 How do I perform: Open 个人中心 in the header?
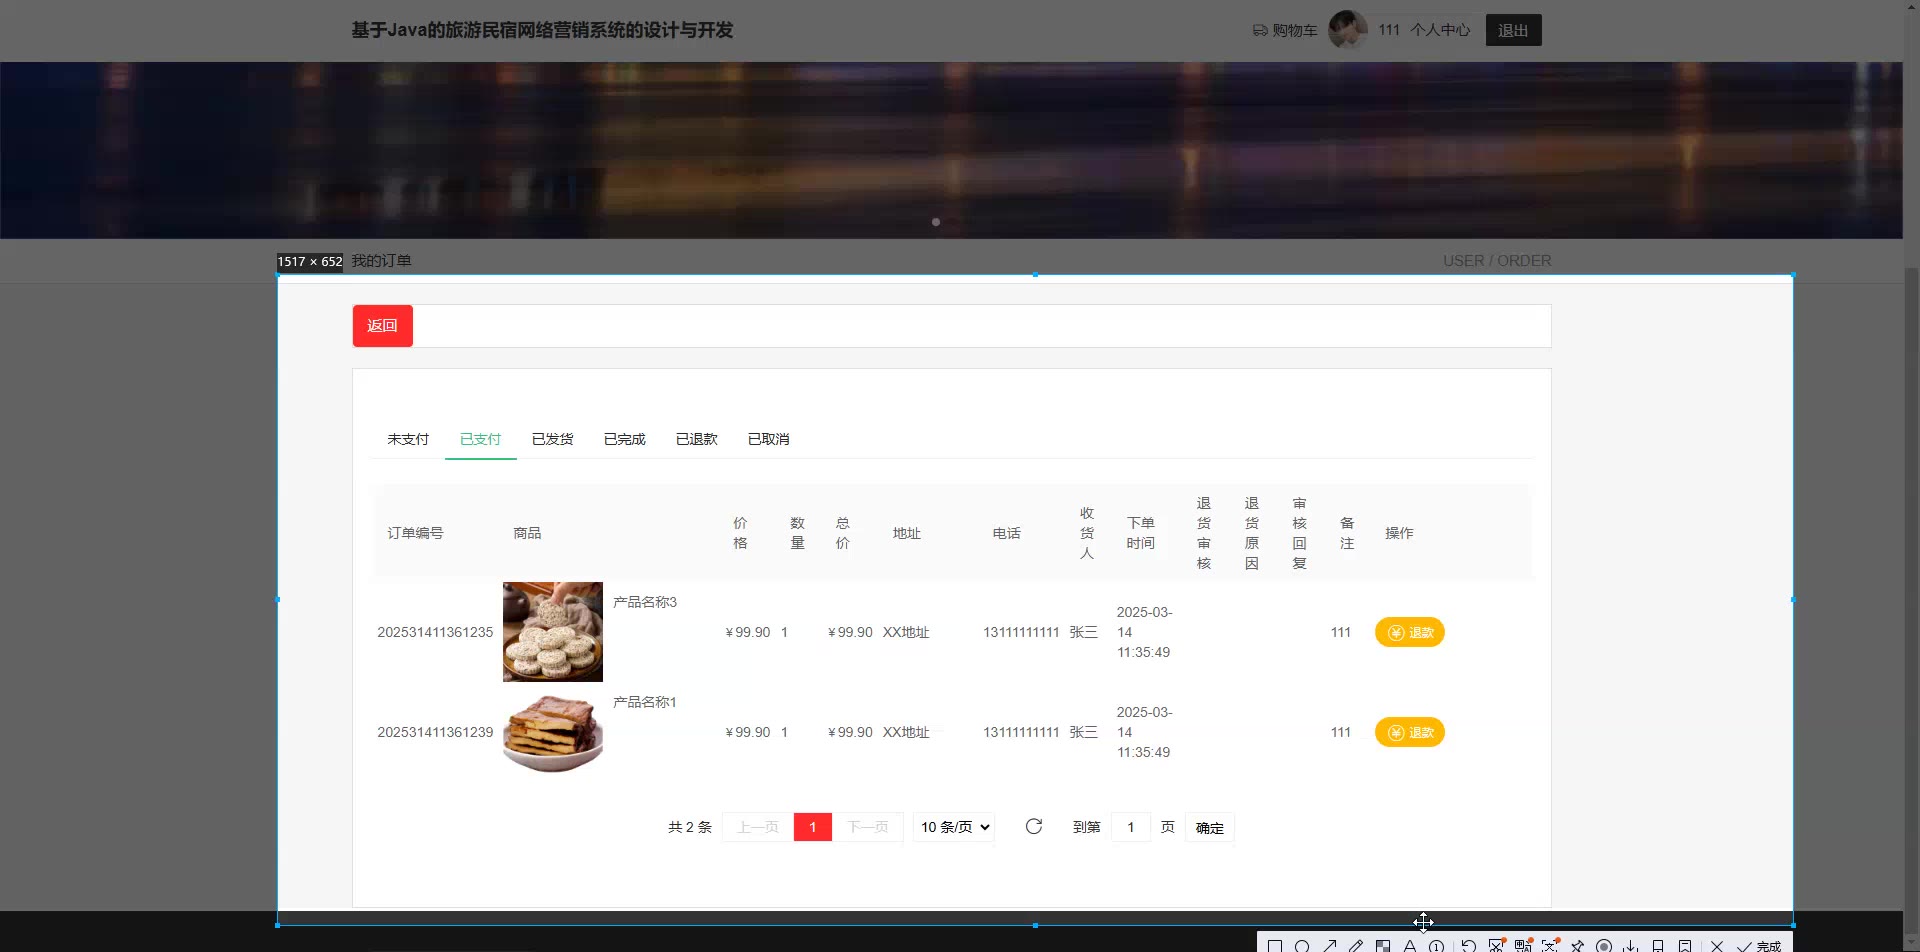point(1440,30)
